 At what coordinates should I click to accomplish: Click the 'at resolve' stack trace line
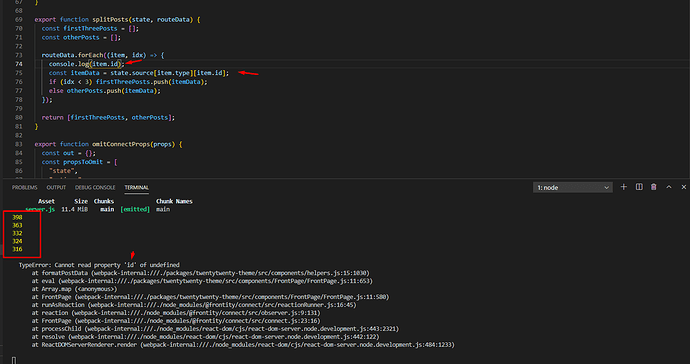pos(205,337)
